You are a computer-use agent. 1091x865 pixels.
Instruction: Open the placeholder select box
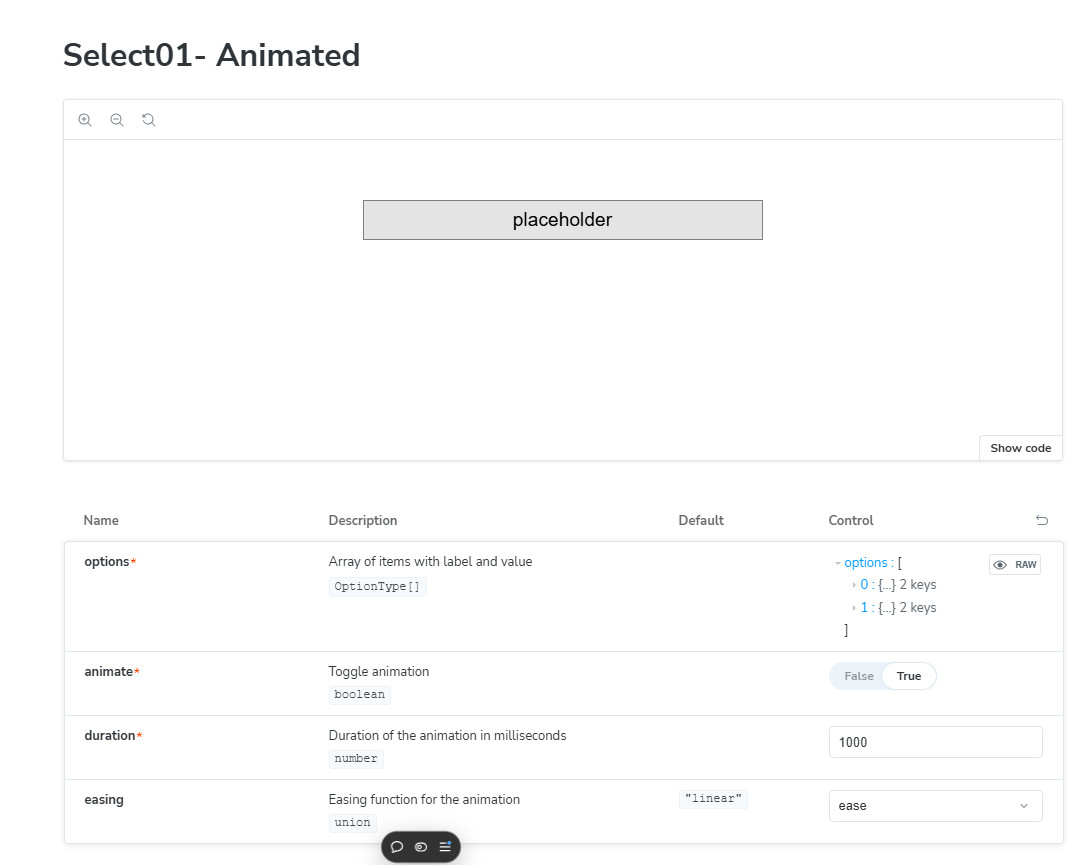[x=562, y=220]
